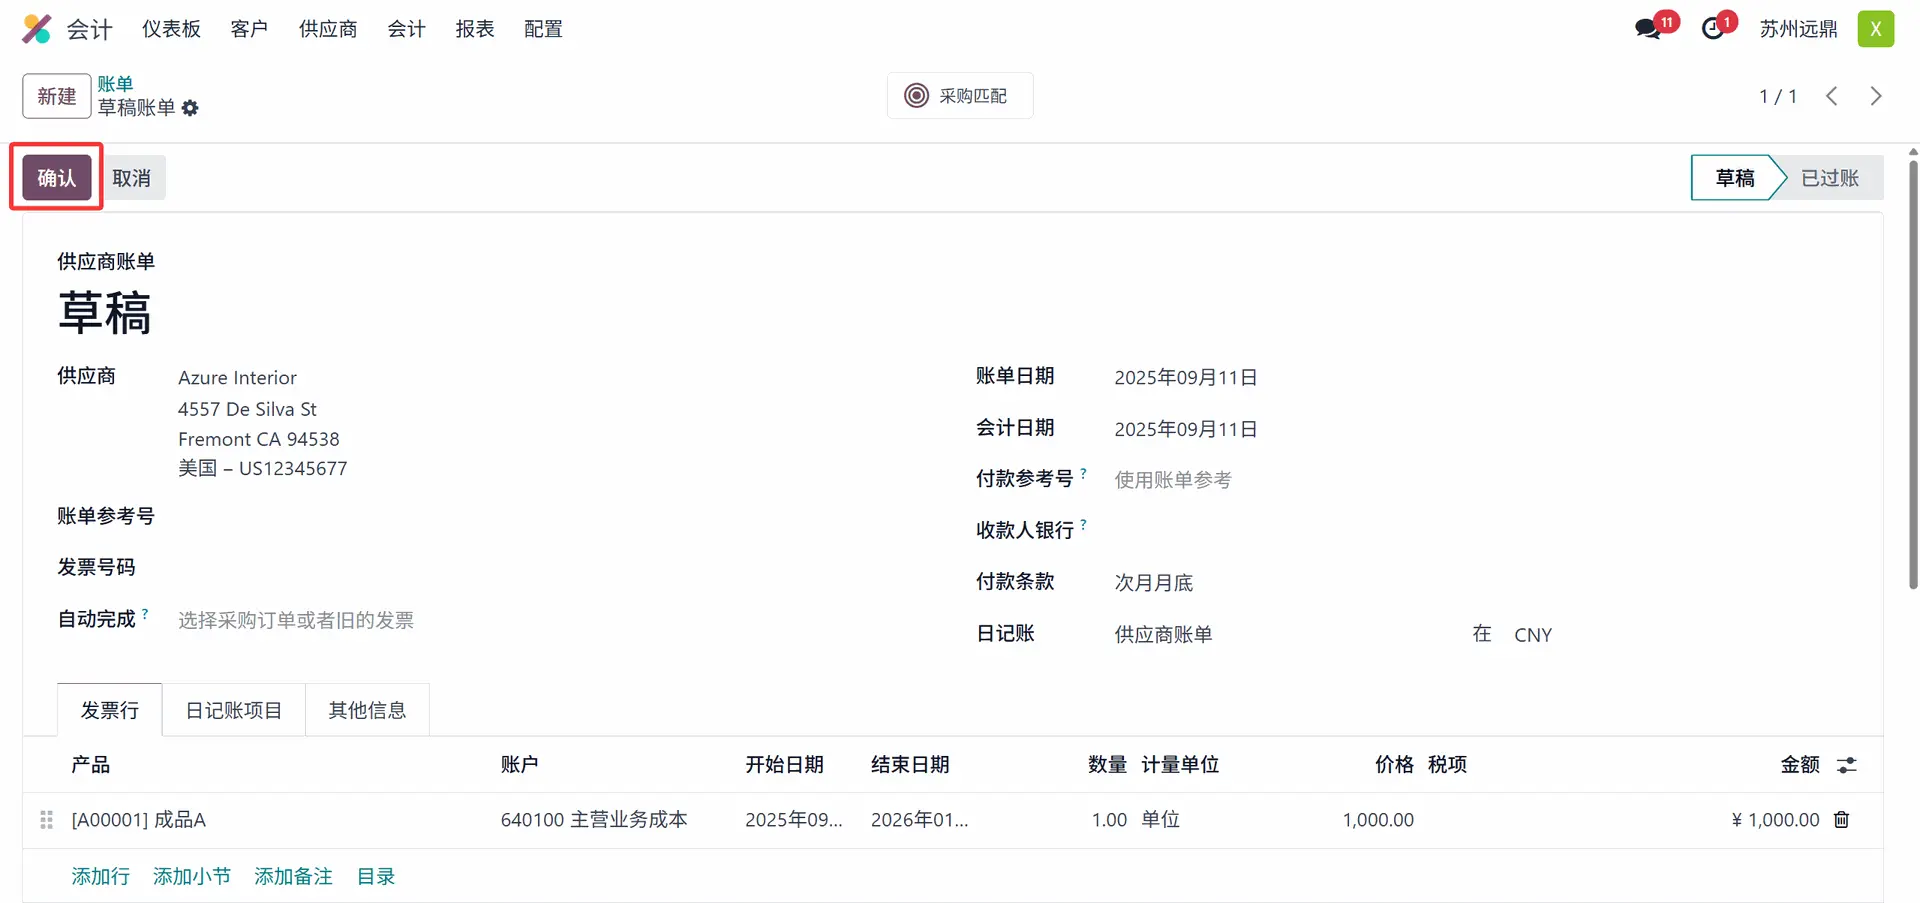The image size is (1920, 903).
Task: Open the 报表 top menu
Action: click(x=475, y=29)
